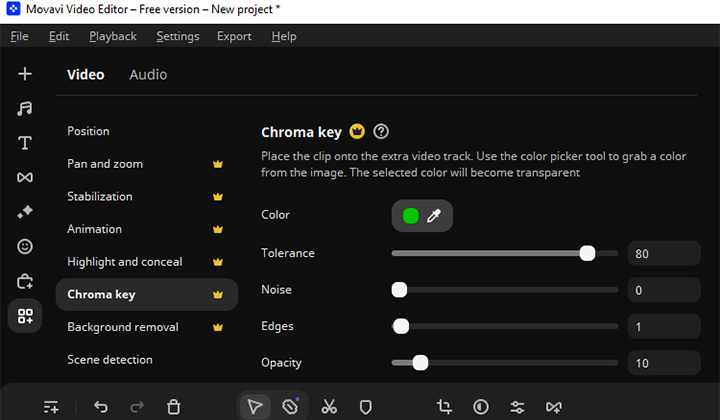Open the music notes sounds panel

pyautogui.click(x=25, y=108)
